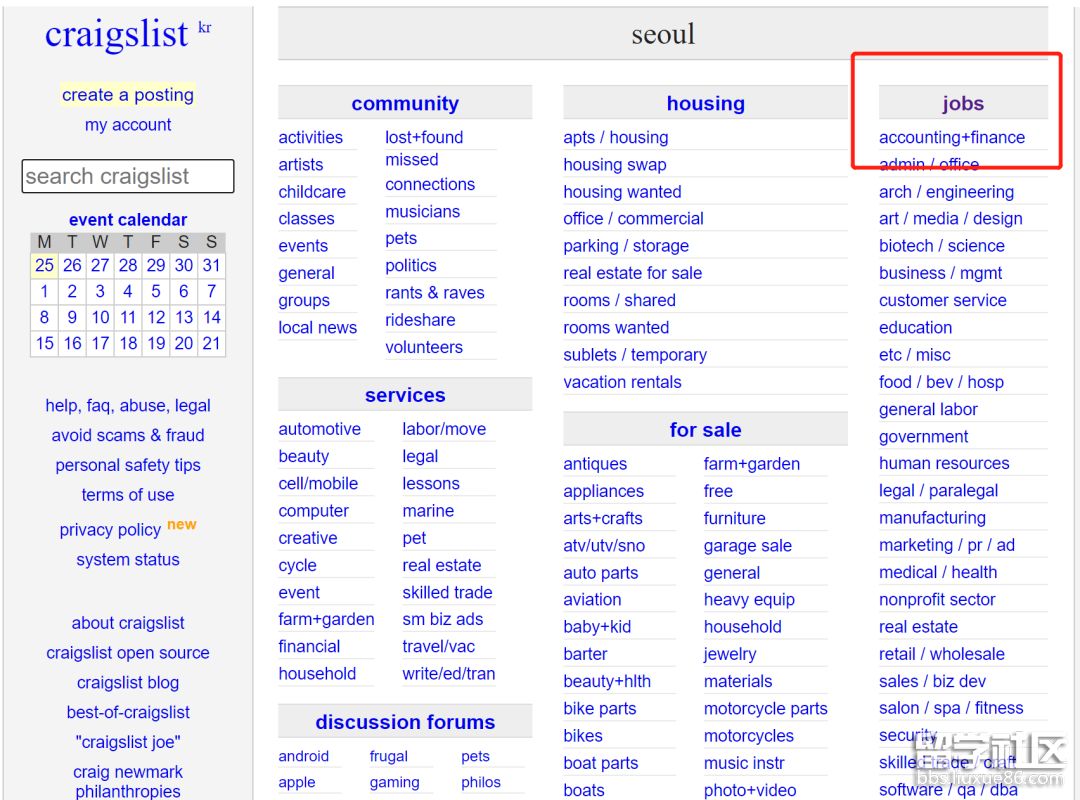Open the android discussion forum
Screen dimensions: 1080x800
304,756
